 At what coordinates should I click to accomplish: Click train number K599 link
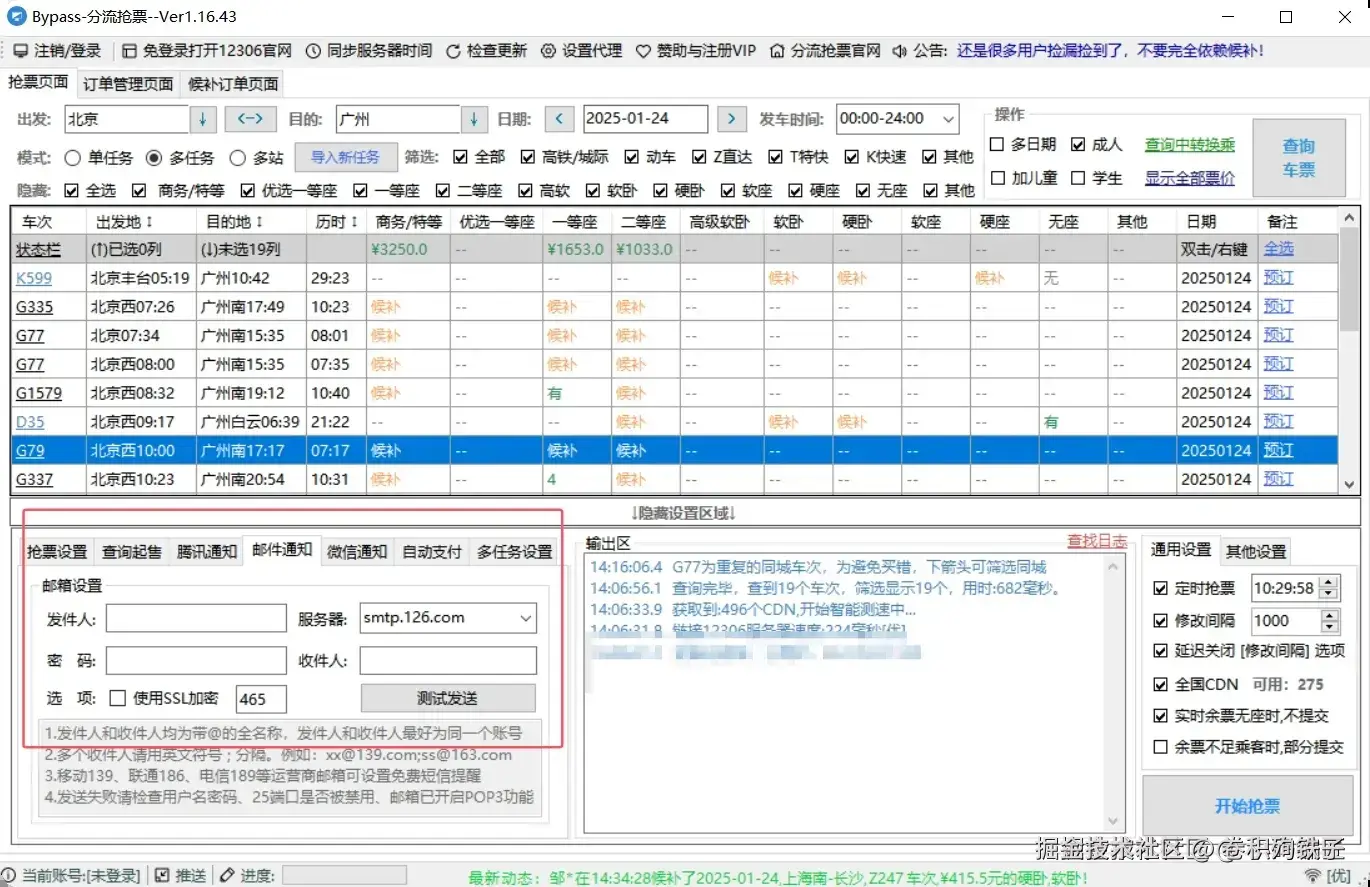[x=34, y=278]
